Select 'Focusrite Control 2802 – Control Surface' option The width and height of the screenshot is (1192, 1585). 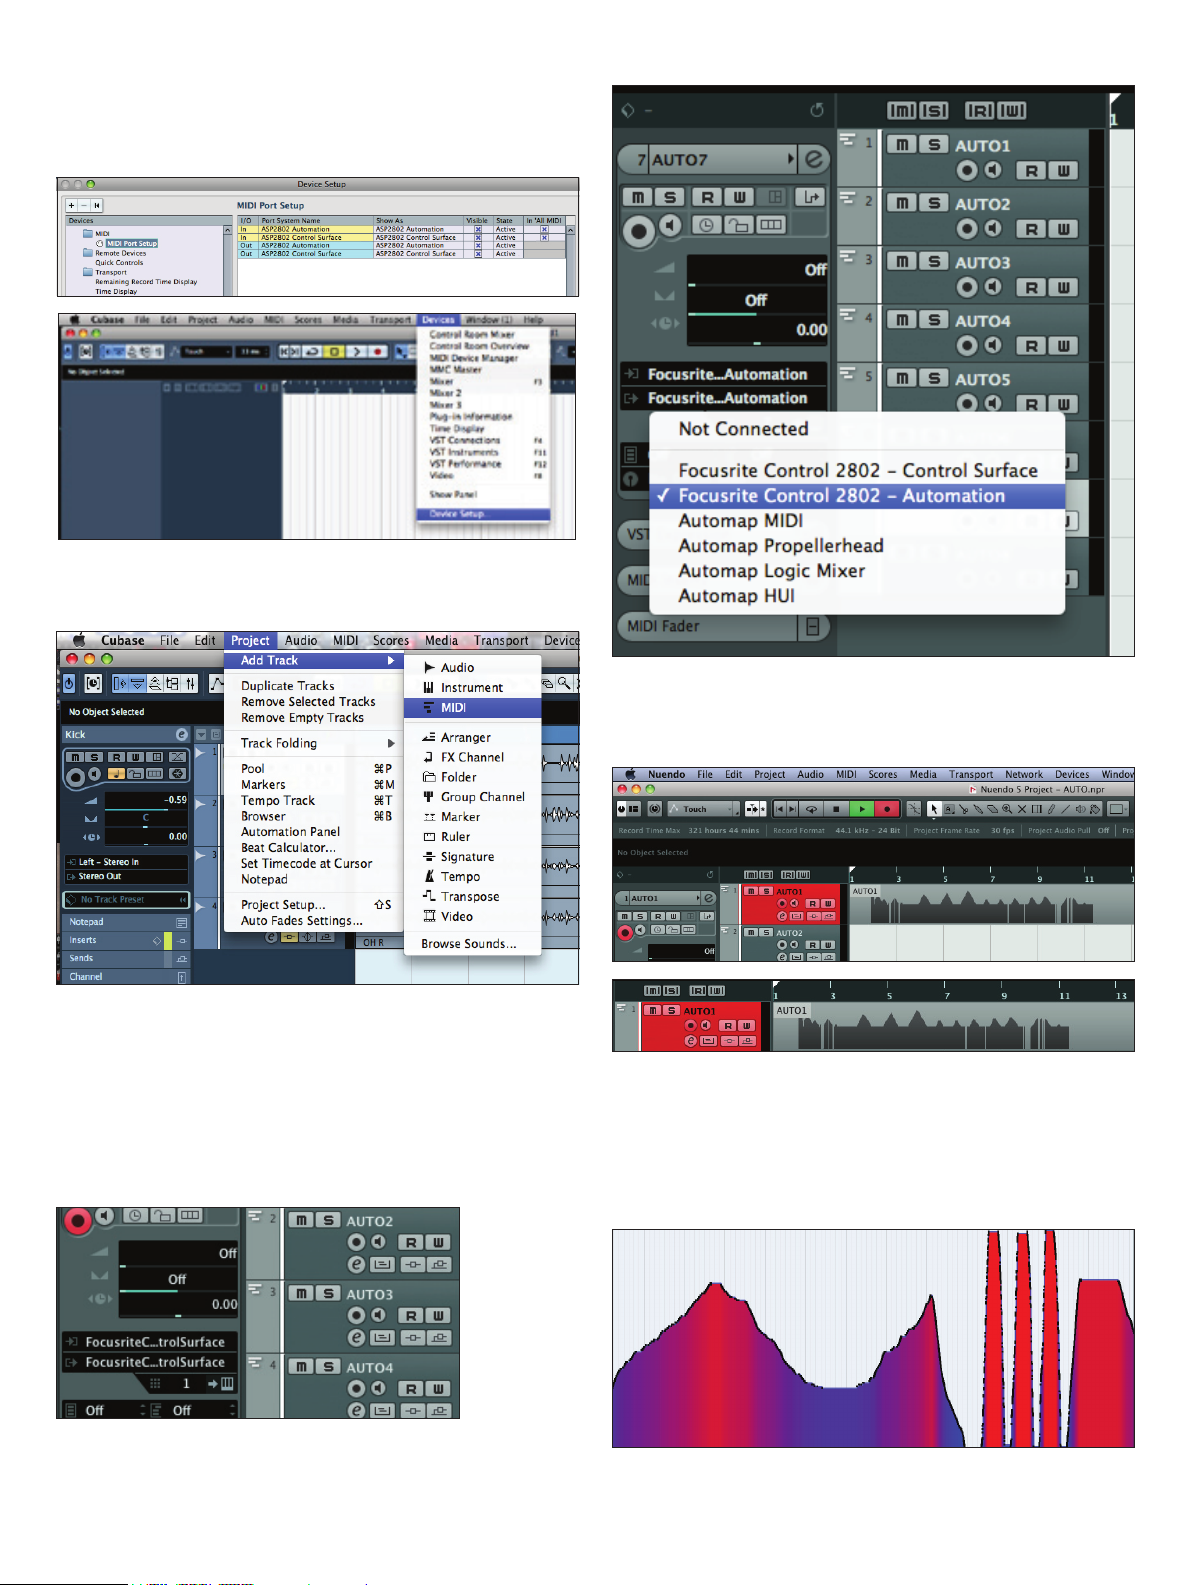(x=857, y=471)
